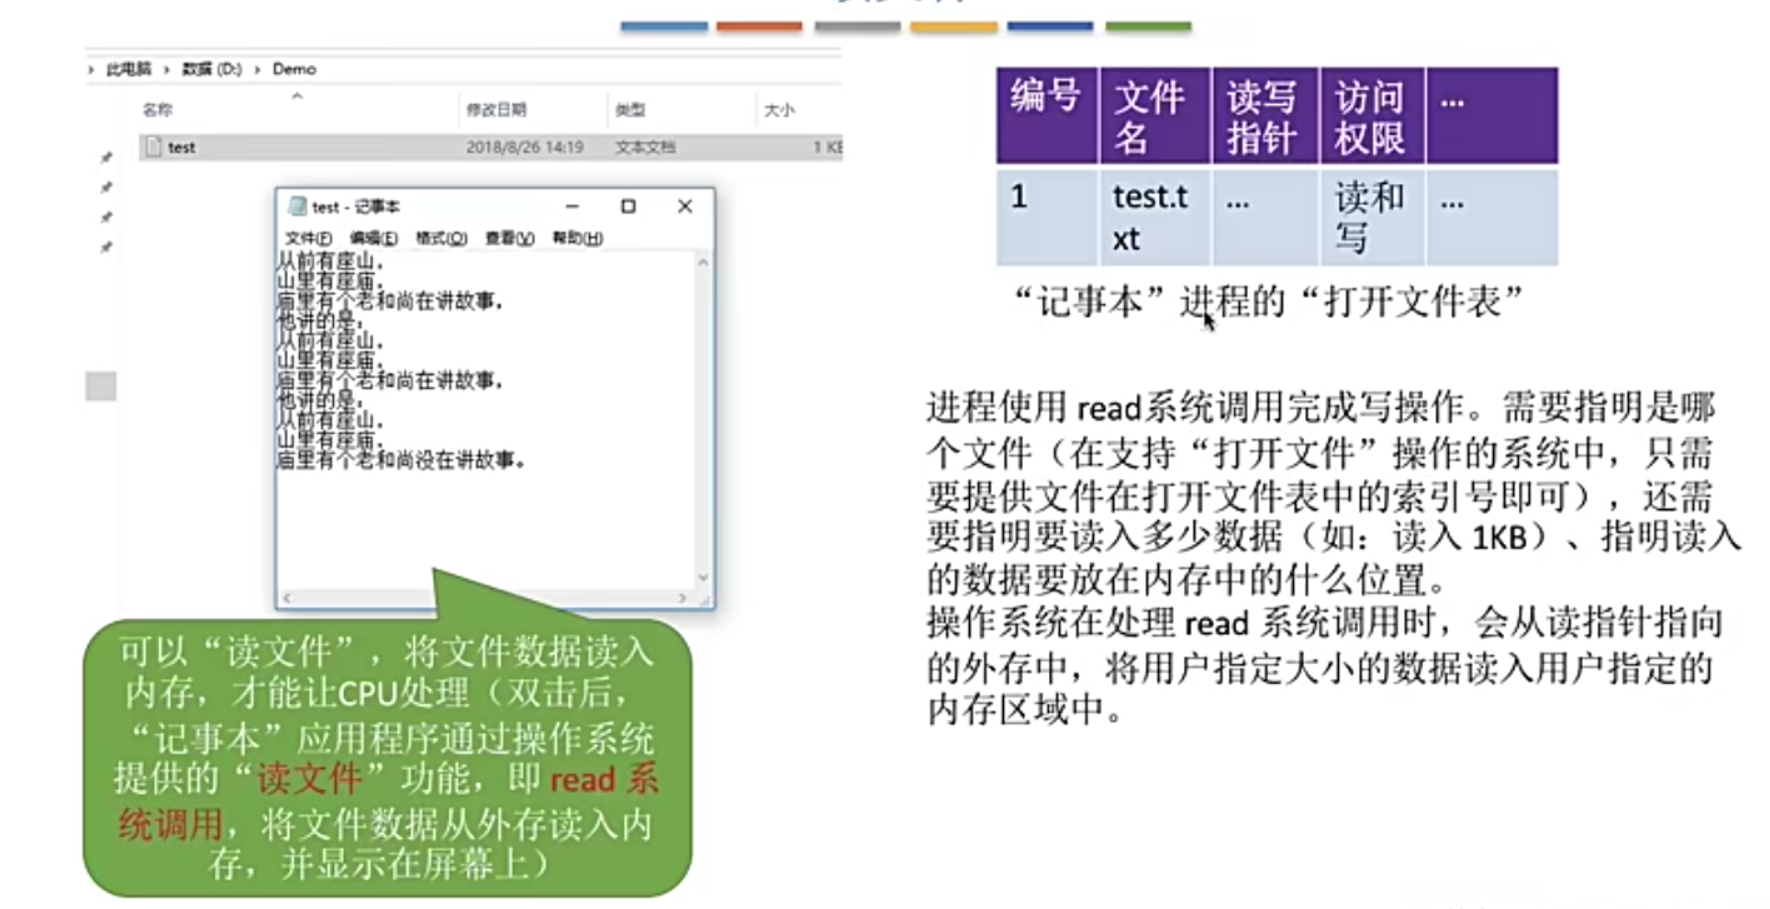Open the 帮助(H) menu in Notepad
This screenshot has width=1770, height=909.
coord(577,238)
